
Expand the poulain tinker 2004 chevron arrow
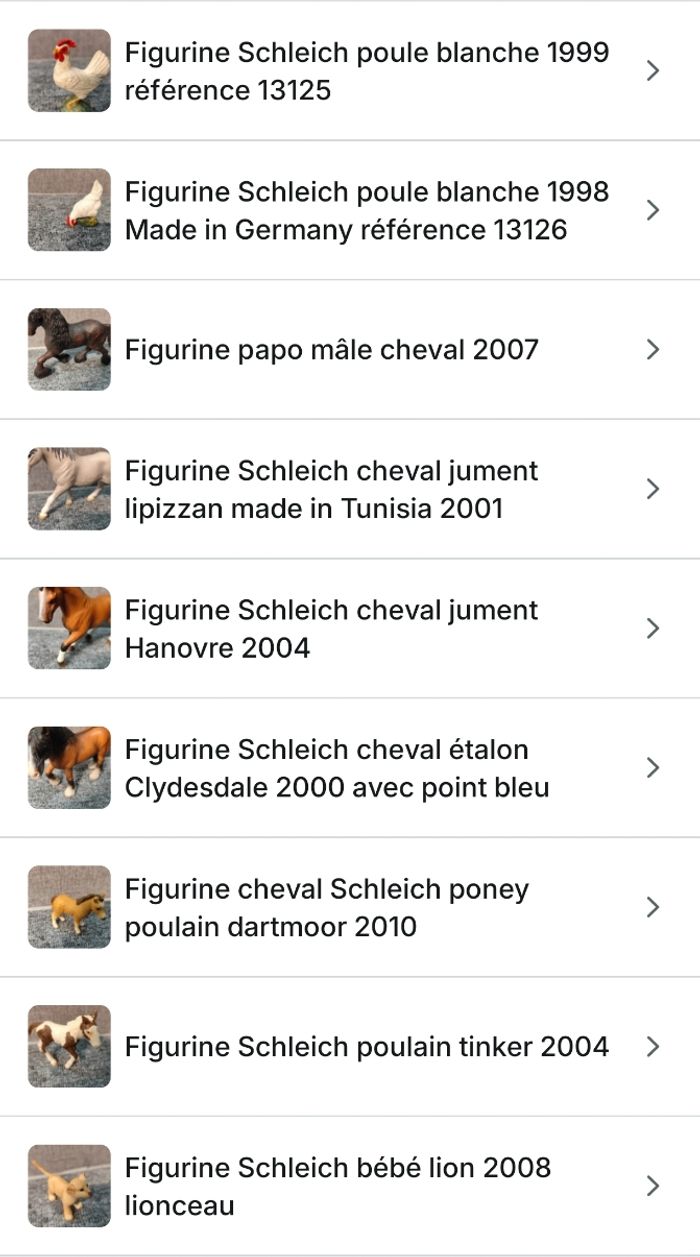tap(653, 1046)
